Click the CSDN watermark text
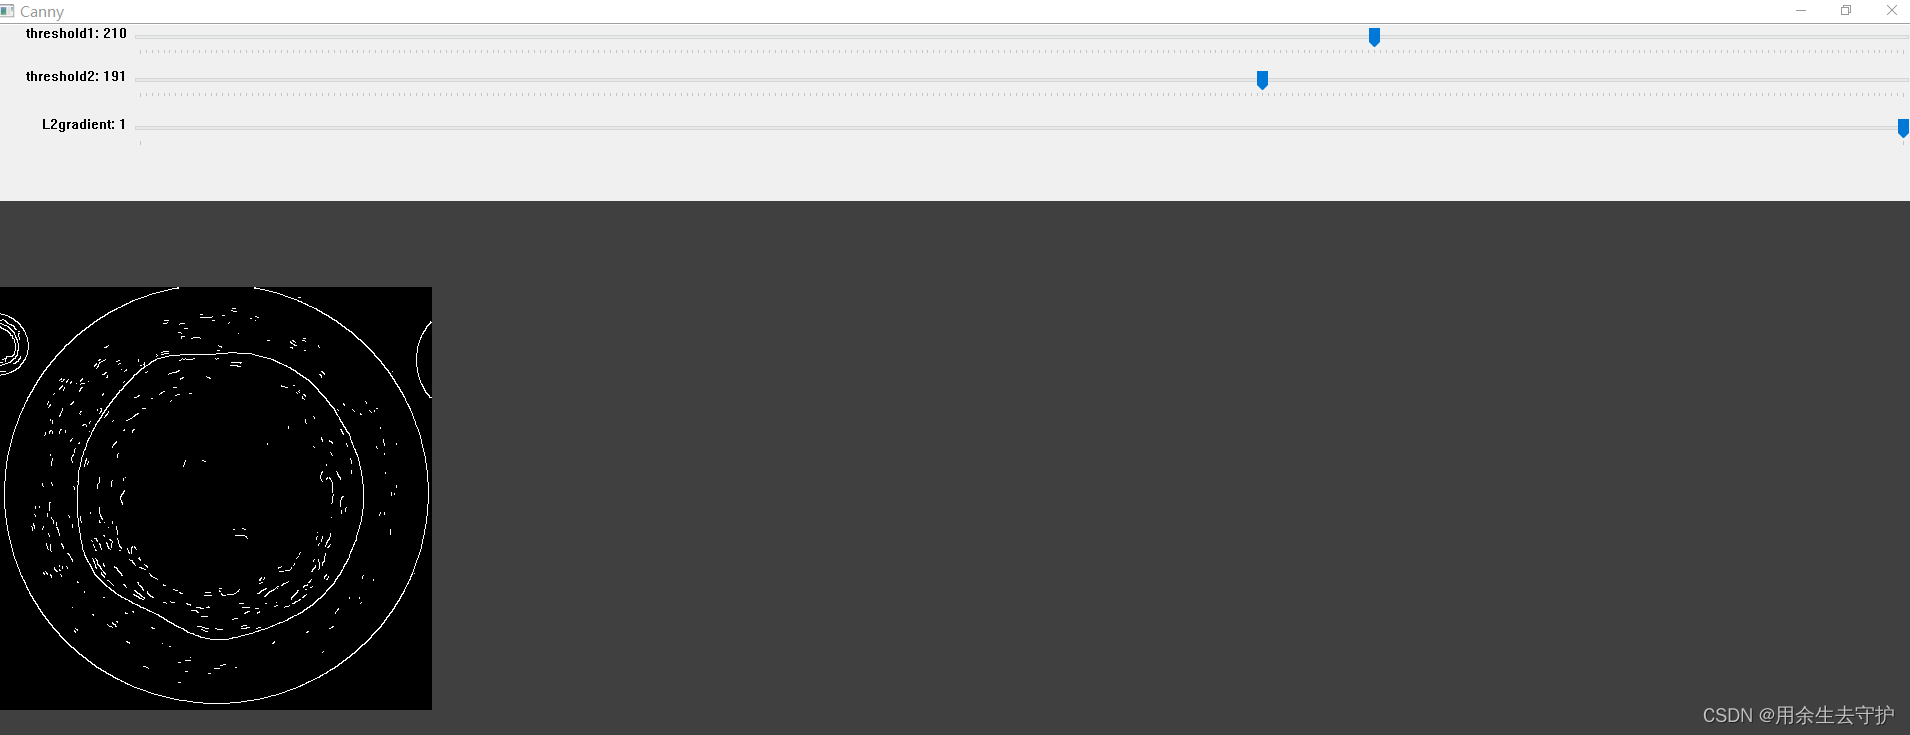The height and width of the screenshot is (735, 1910). 1798,715
